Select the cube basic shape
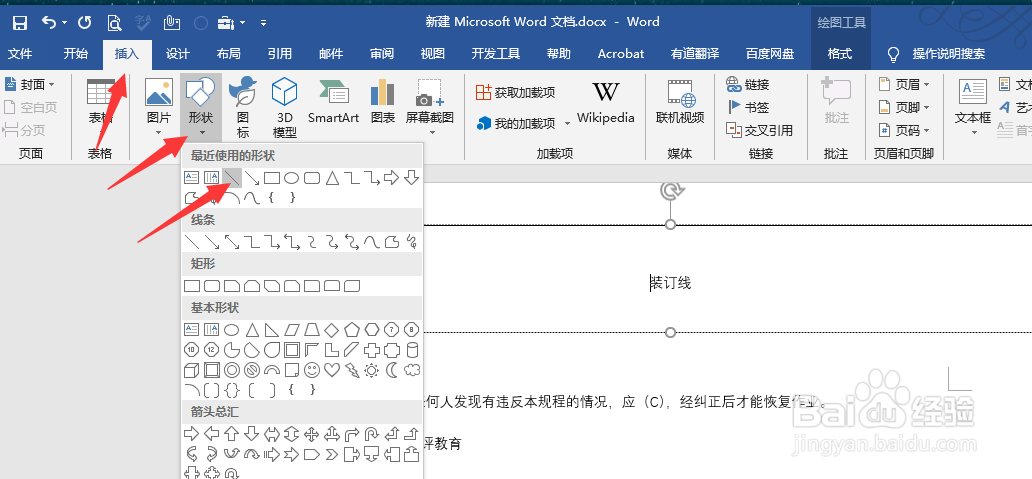This screenshot has height=479, width=1032. (192, 370)
